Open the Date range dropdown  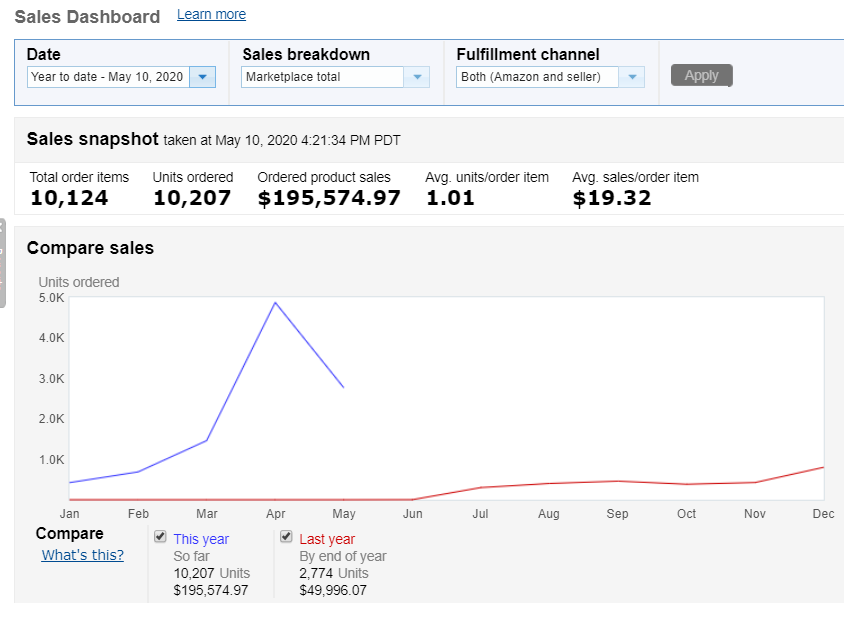[202, 77]
